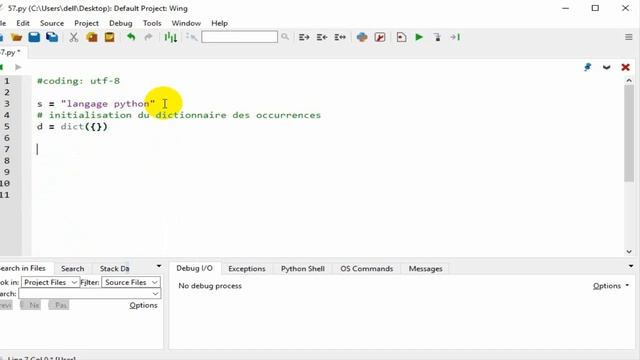Switch to the Python Shell tab
Viewport: 640px width, 360px height.
[302, 269]
